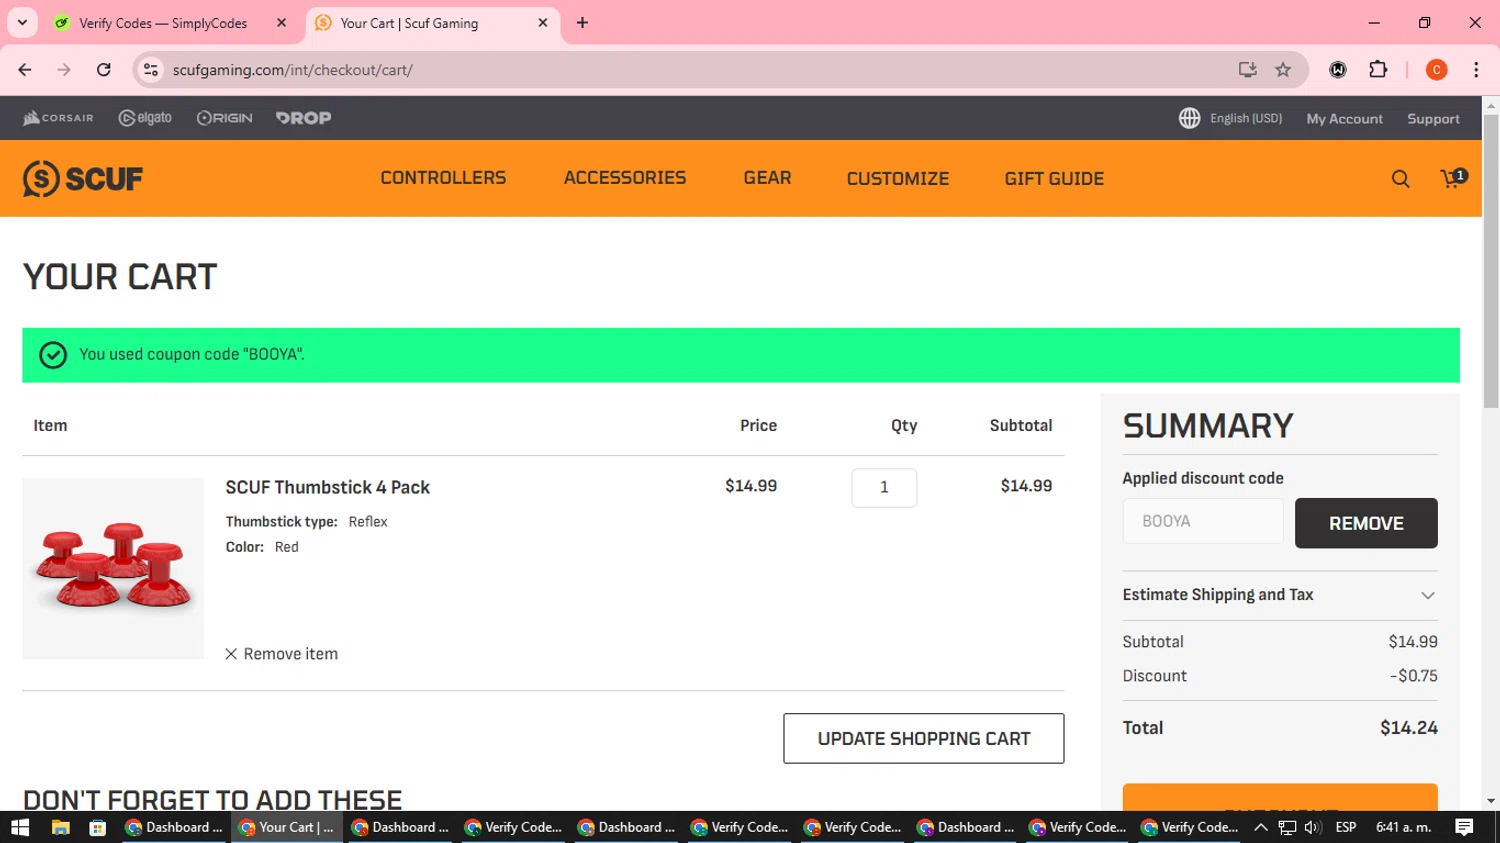The width and height of the screenshot is (1500, 843).
Task: Go to SCUF home via logo
Action: tap(83, 179)
